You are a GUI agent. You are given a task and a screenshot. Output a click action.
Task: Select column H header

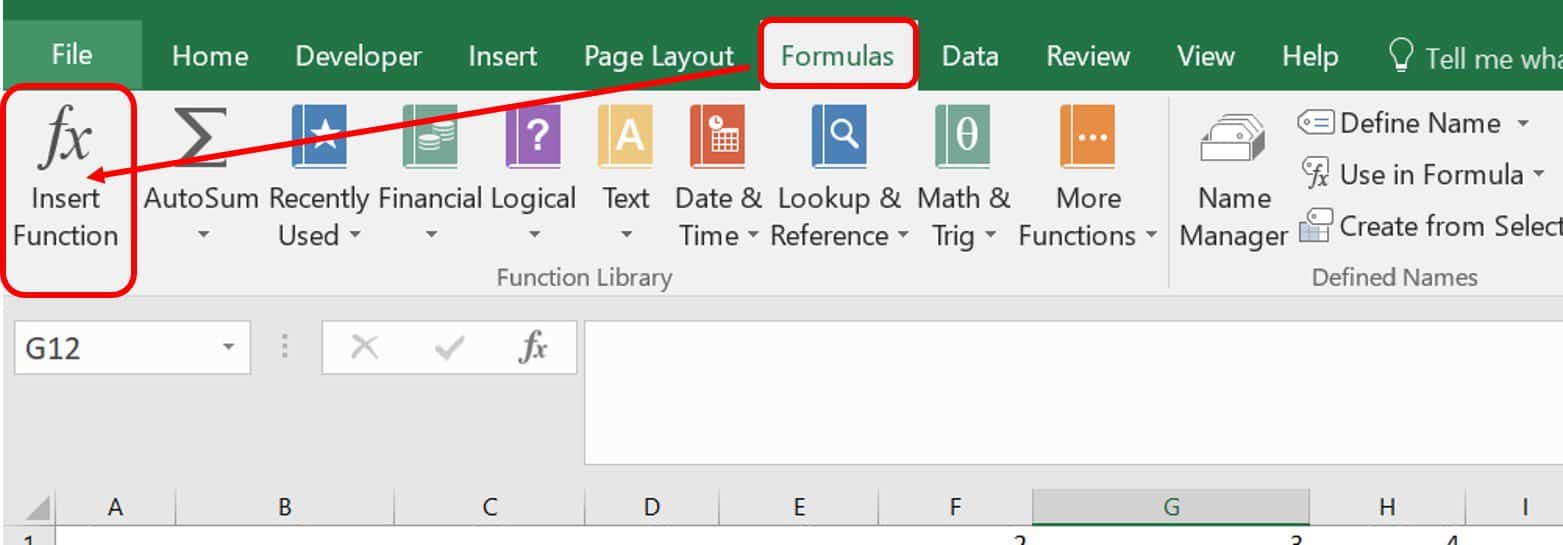point(1387,508)
